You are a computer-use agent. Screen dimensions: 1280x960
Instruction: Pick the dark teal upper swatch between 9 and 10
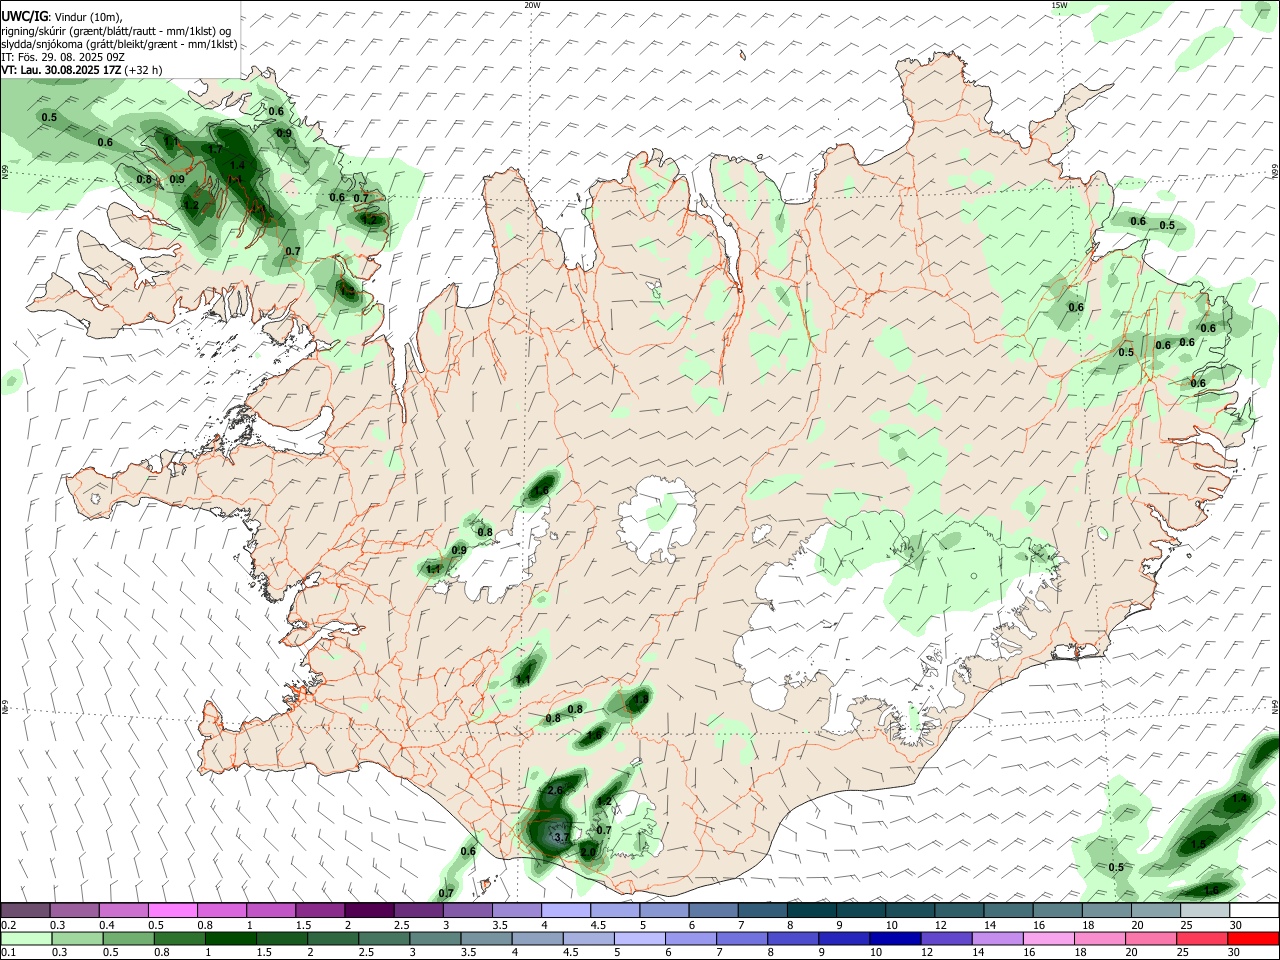click(x=859, y=910)
